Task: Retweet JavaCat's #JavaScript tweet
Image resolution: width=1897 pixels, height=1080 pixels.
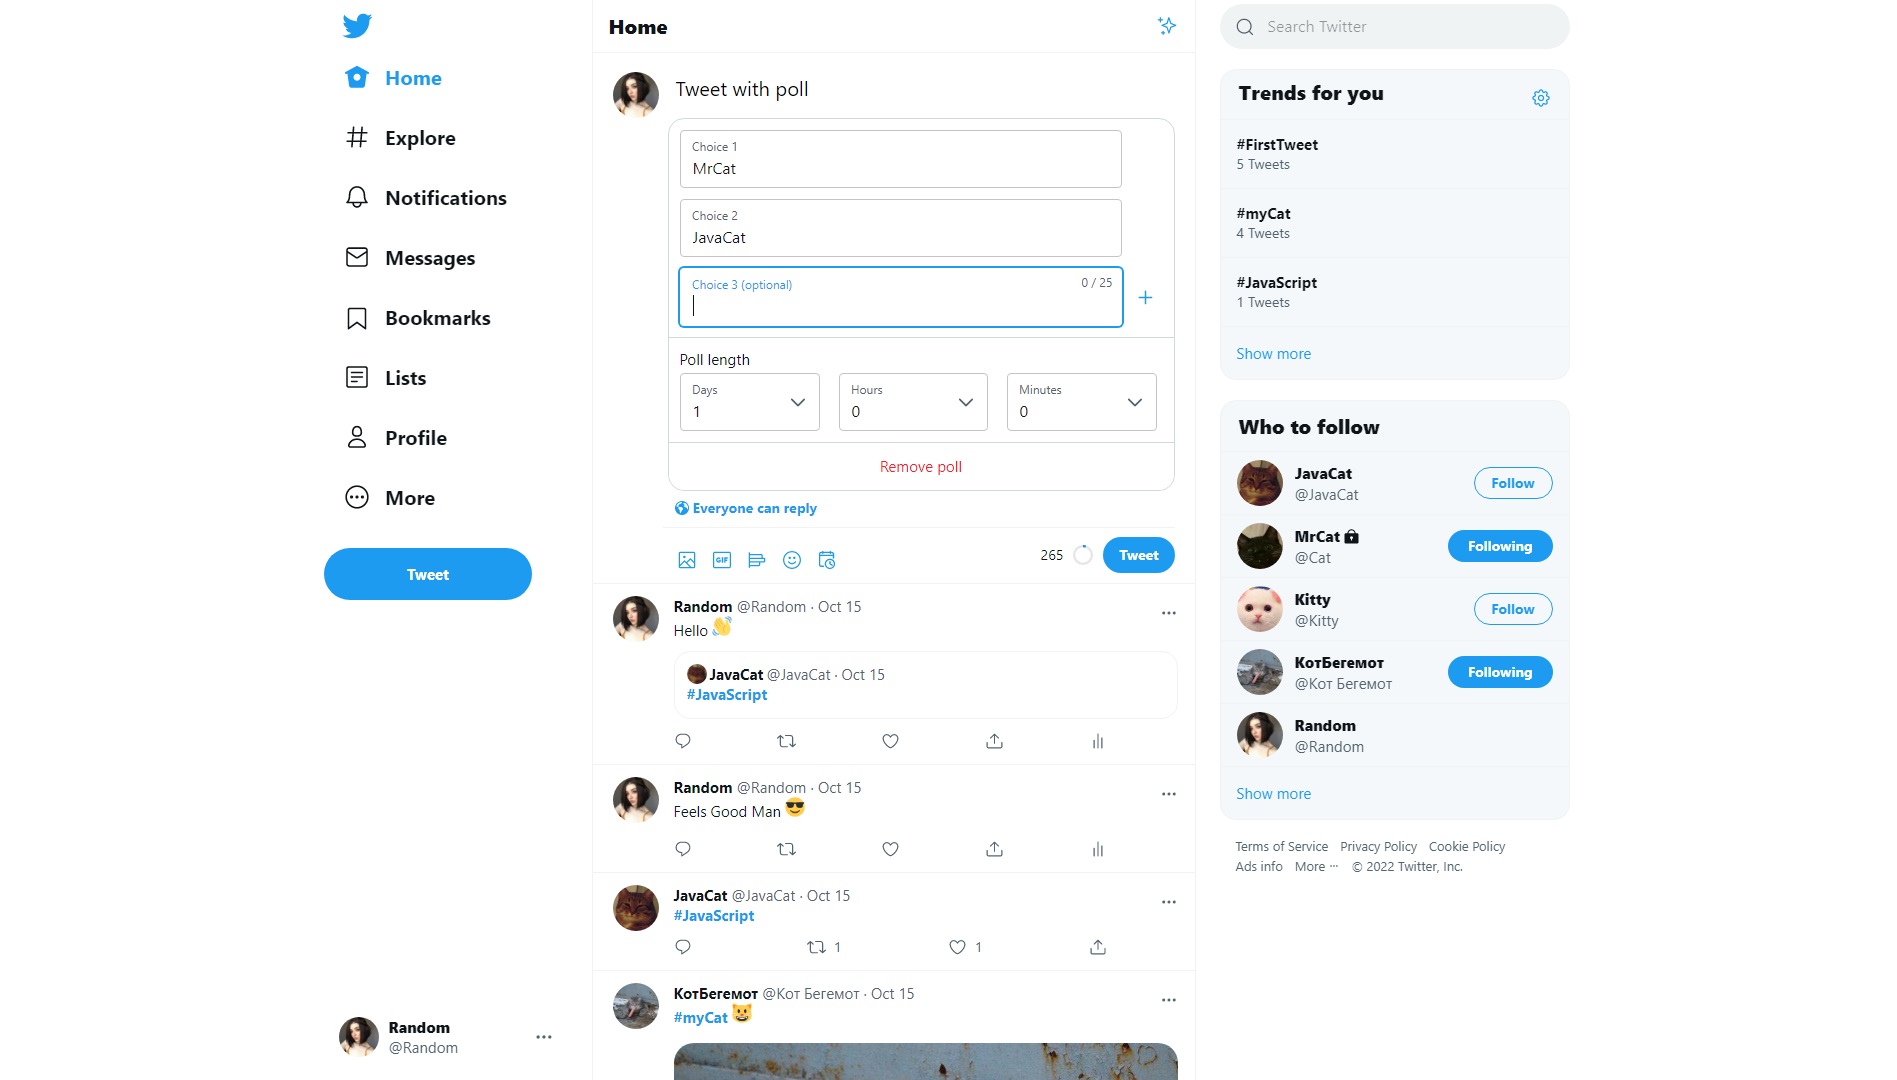Action: point(817,947)
